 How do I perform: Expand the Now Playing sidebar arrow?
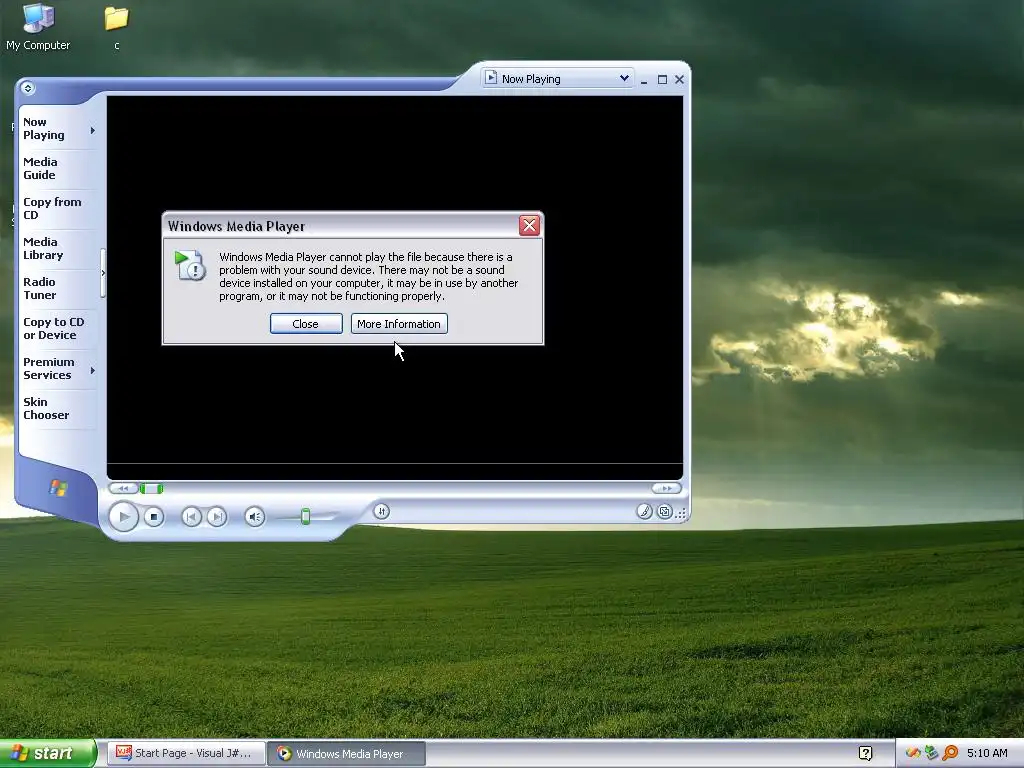pyautogui.click(x=93, y=131)
